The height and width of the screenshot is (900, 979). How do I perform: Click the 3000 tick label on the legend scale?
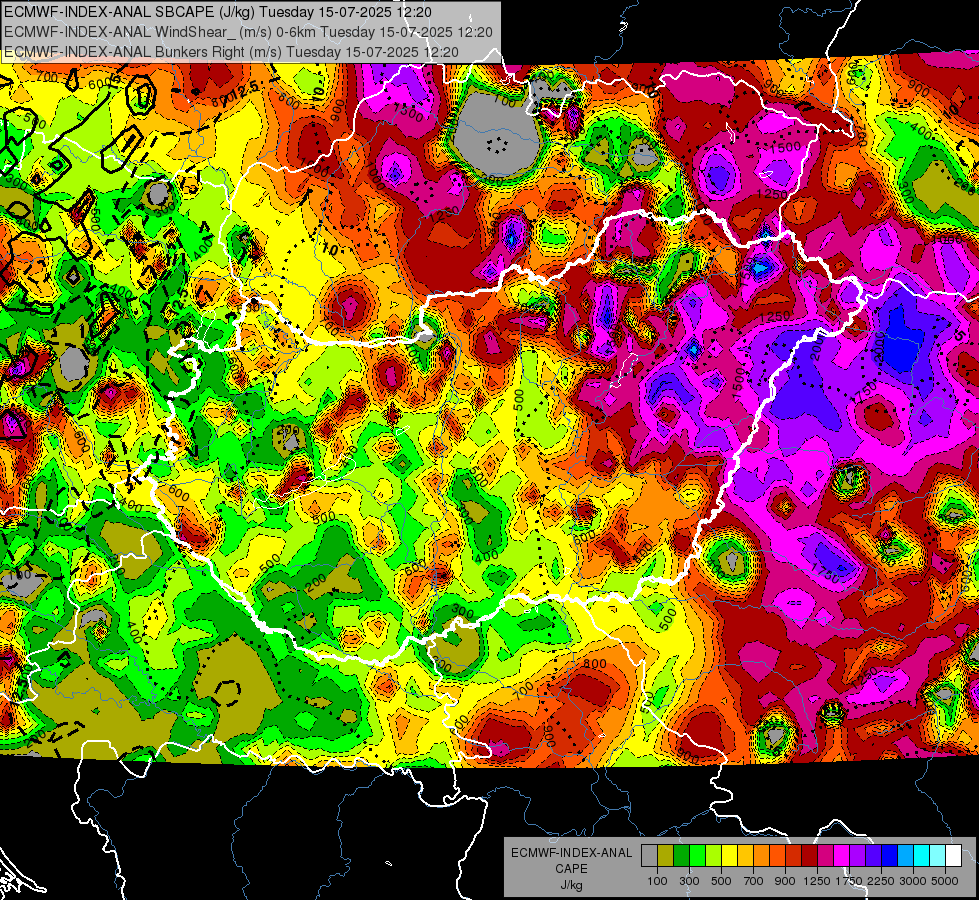[x=913, y=881]
